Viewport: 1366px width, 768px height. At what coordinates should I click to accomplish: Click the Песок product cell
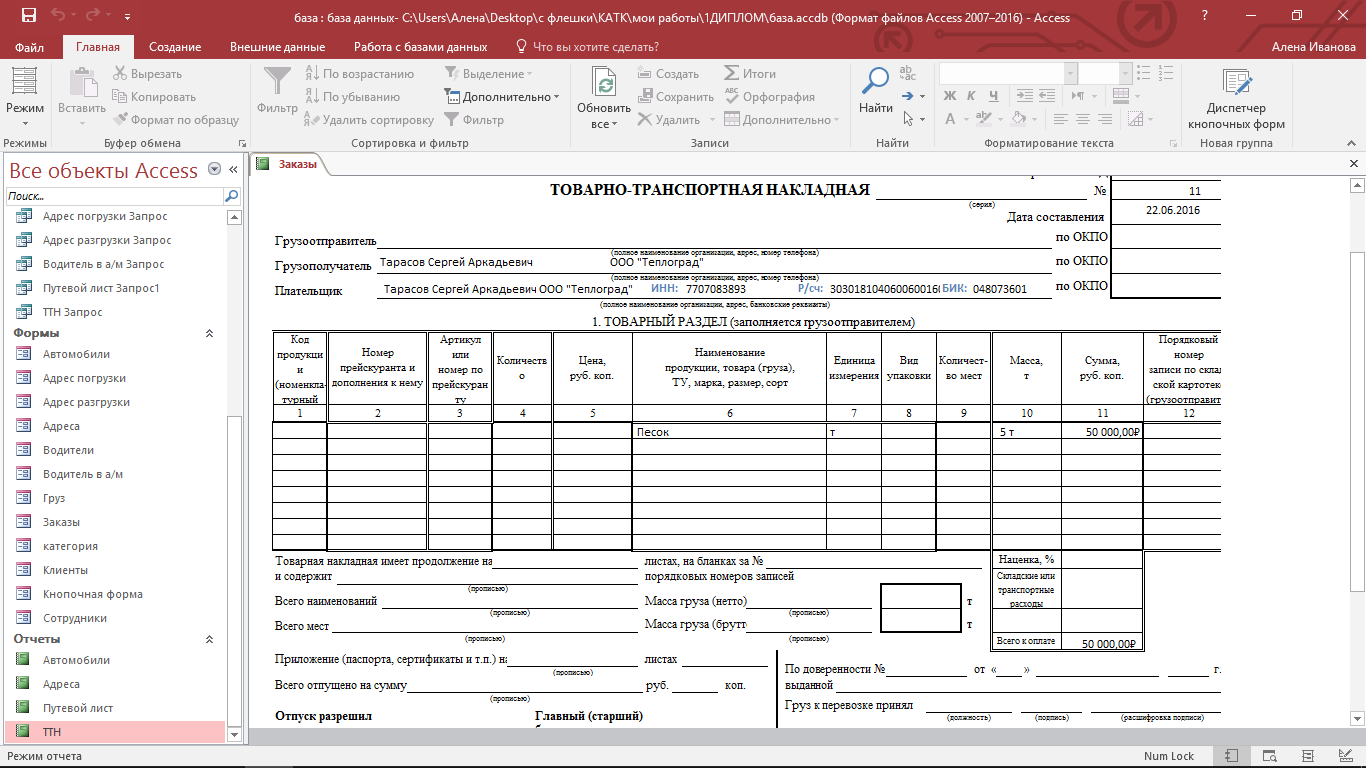click(x=729, y=432)
